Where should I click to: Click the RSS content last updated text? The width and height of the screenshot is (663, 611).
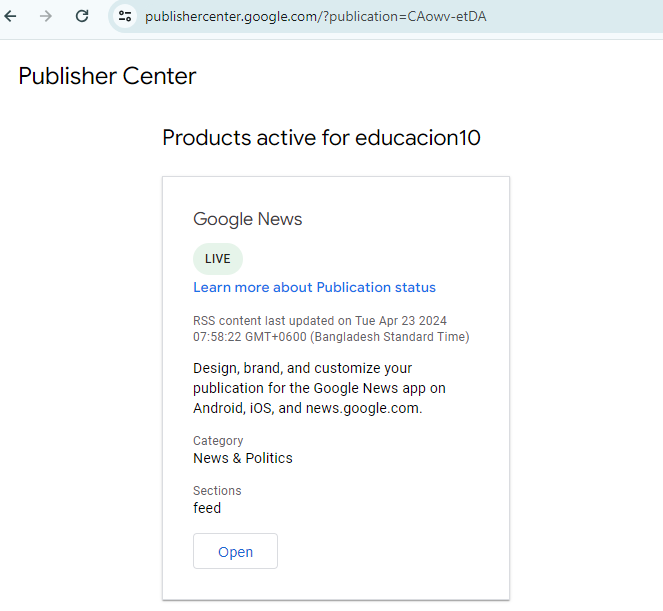319,321
